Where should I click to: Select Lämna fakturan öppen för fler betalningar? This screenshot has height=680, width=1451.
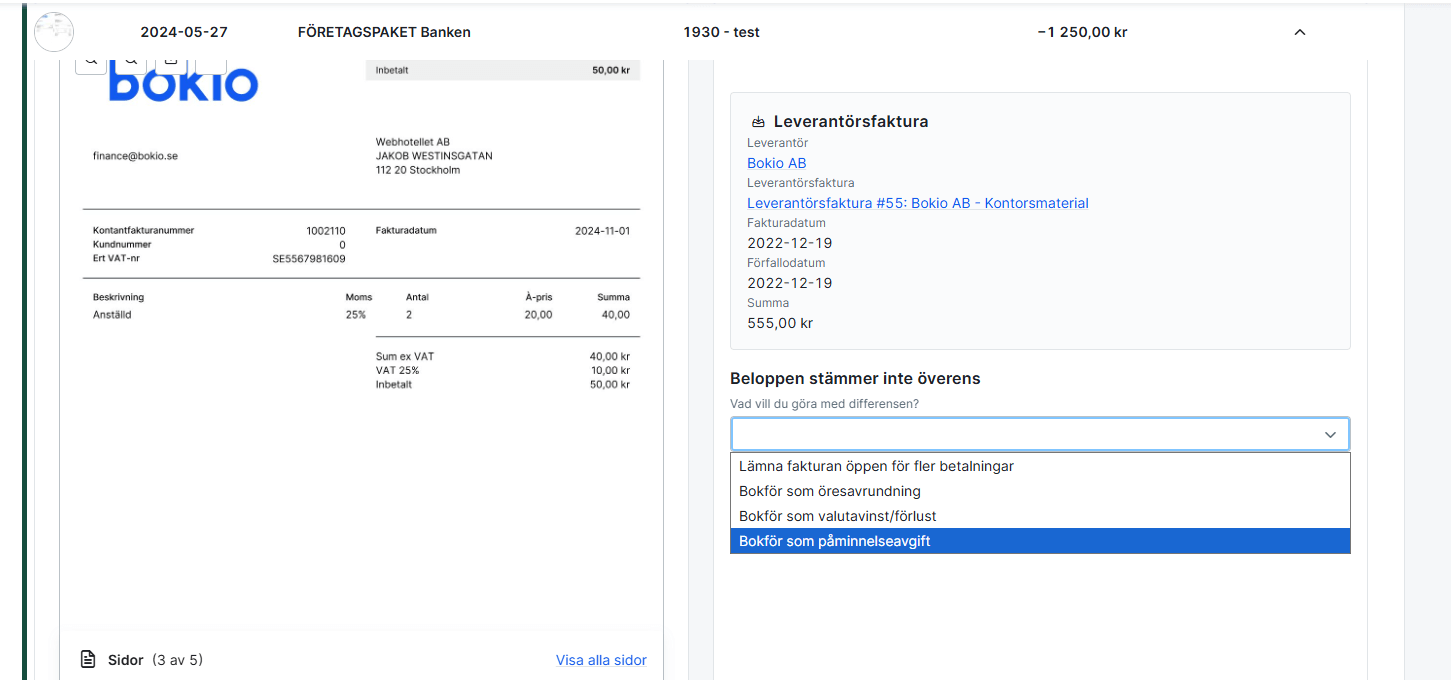coord(876,466)
